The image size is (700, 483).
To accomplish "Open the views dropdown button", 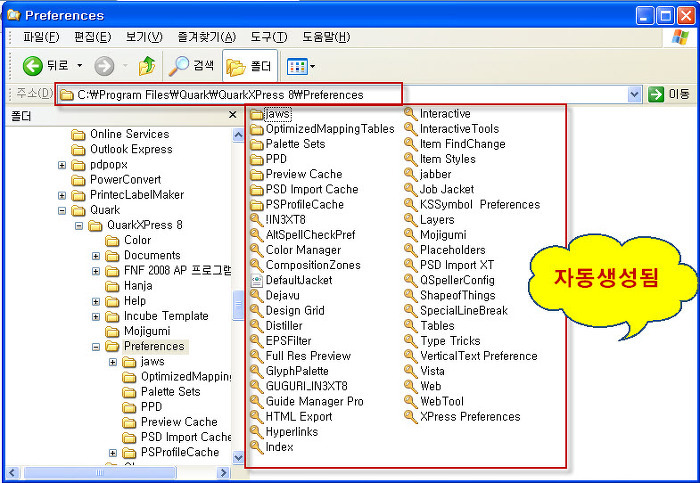I will (300, 67).
